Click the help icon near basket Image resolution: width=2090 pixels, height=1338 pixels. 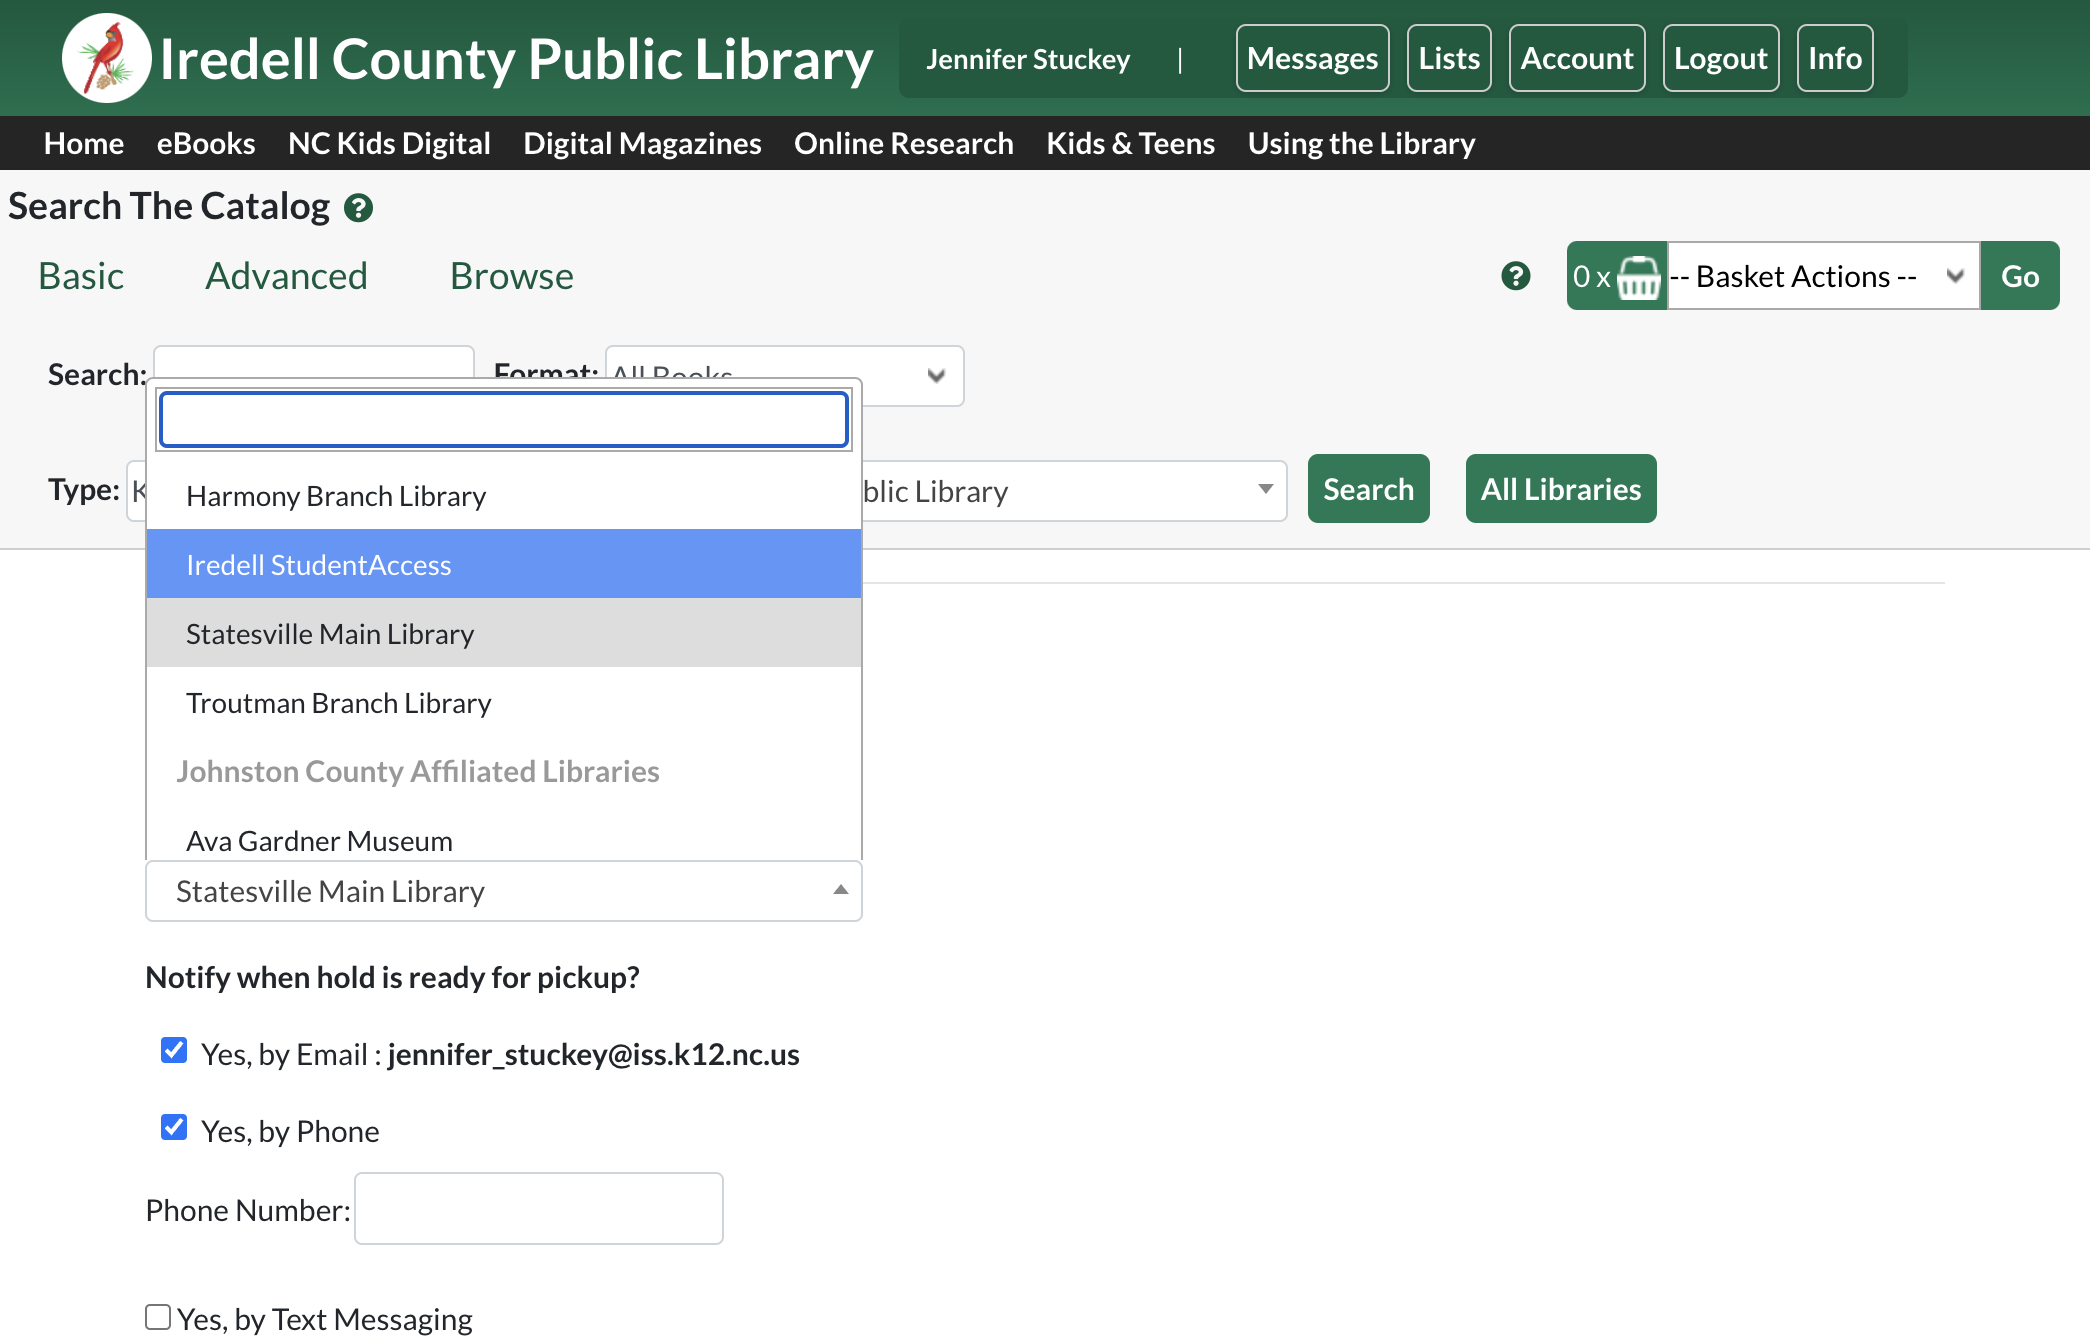(1516, 276)
